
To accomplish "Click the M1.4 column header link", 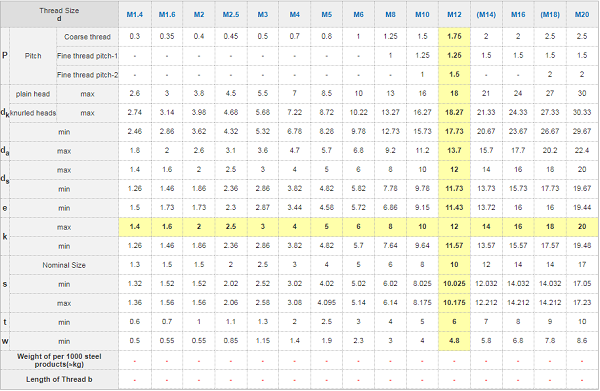I will point(135,15).
